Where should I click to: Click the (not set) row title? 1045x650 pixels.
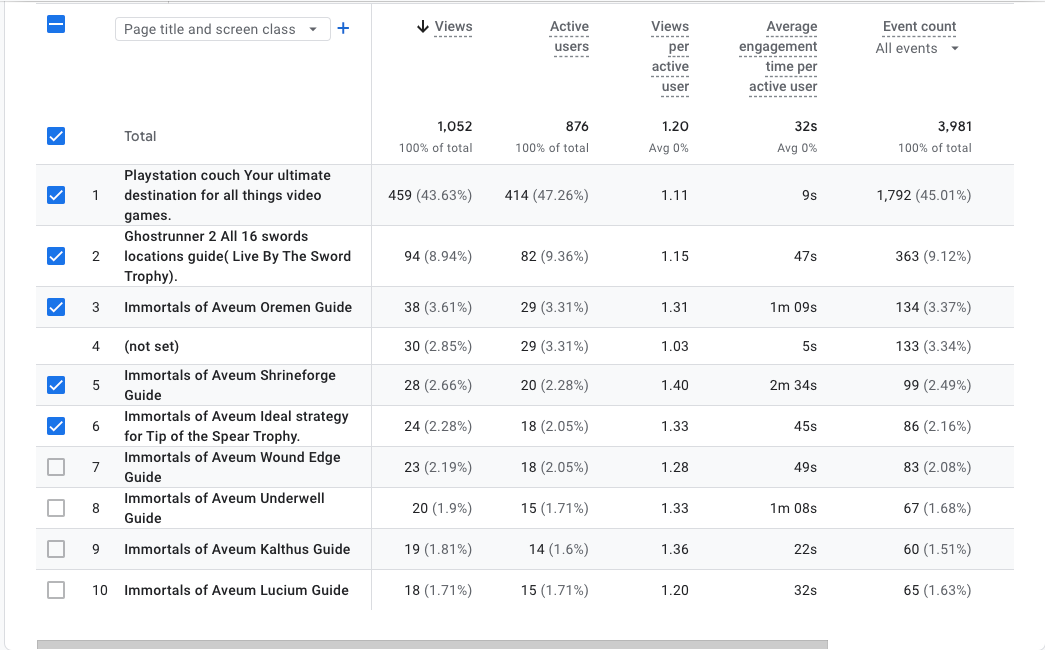(151, 346)
